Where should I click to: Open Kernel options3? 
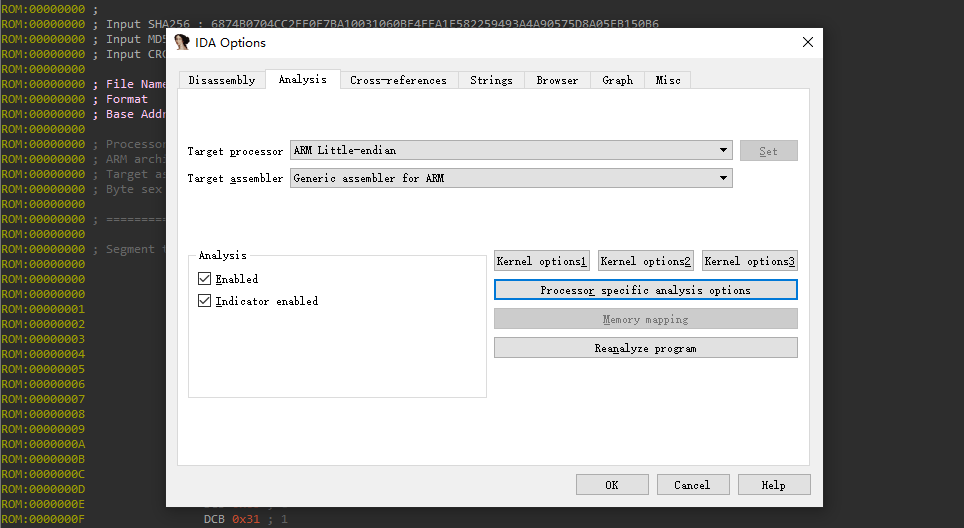[750, 261]
